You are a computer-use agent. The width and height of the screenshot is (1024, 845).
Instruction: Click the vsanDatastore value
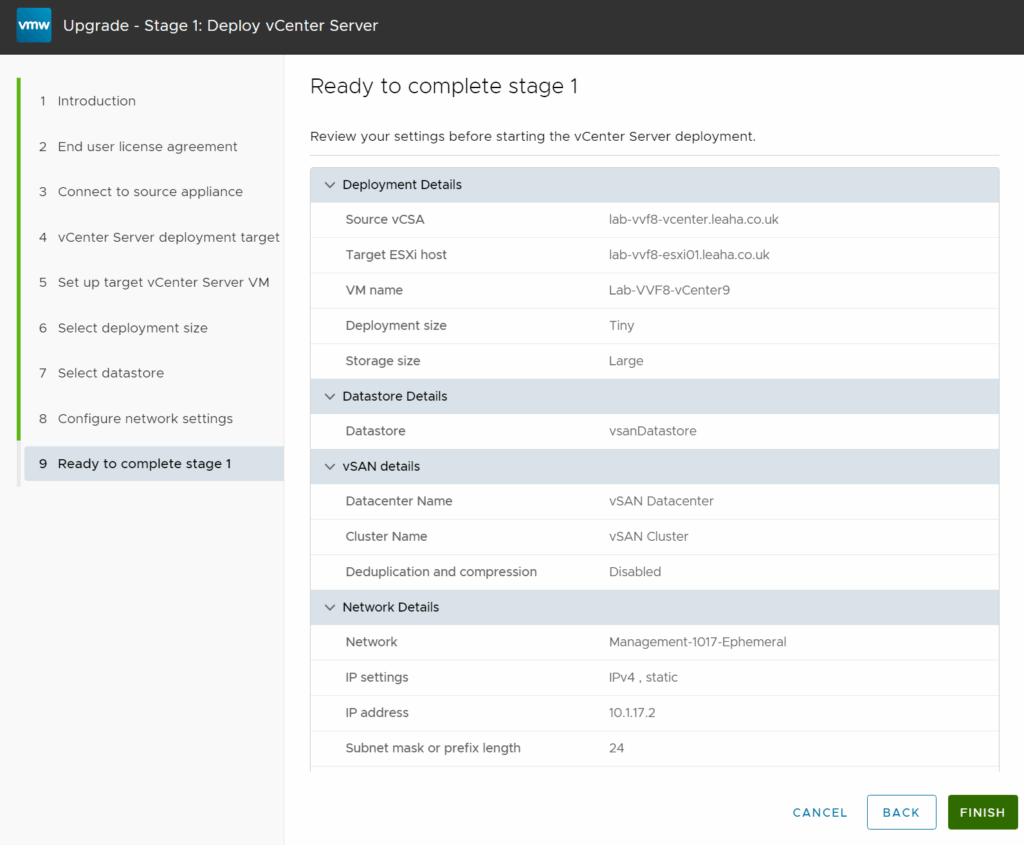(652, 431)
